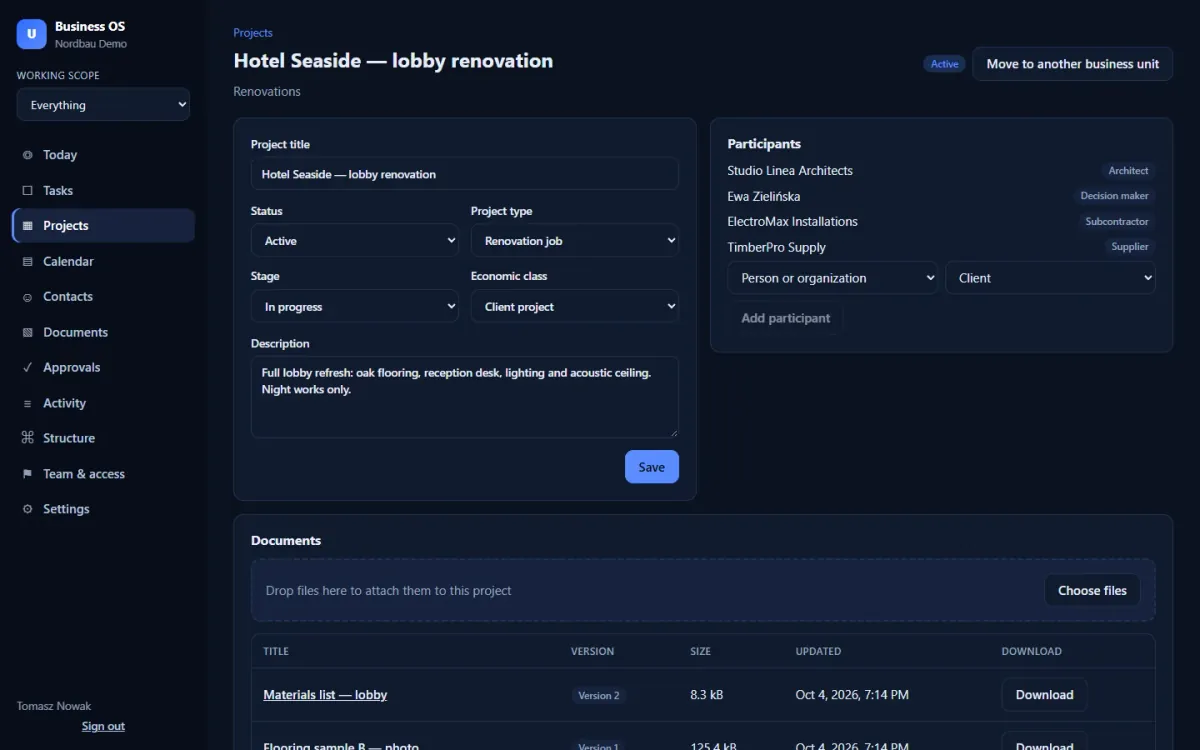Click the 8.3 kB size cell

pos(707,695)
